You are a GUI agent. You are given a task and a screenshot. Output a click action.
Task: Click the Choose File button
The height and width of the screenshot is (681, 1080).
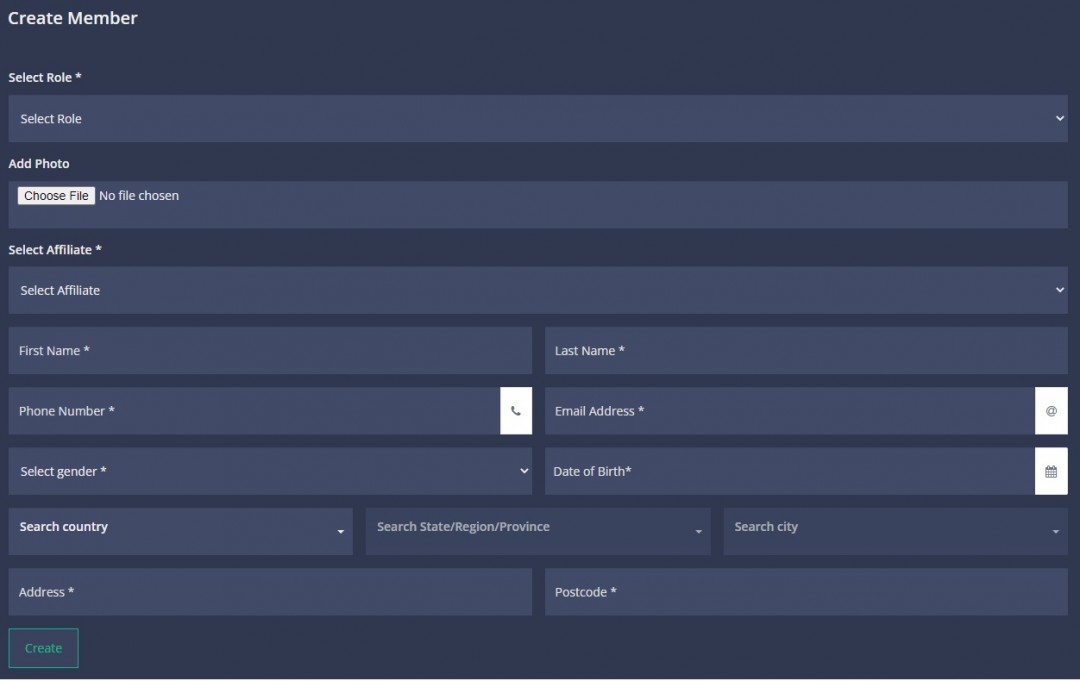tap(56, 196)
